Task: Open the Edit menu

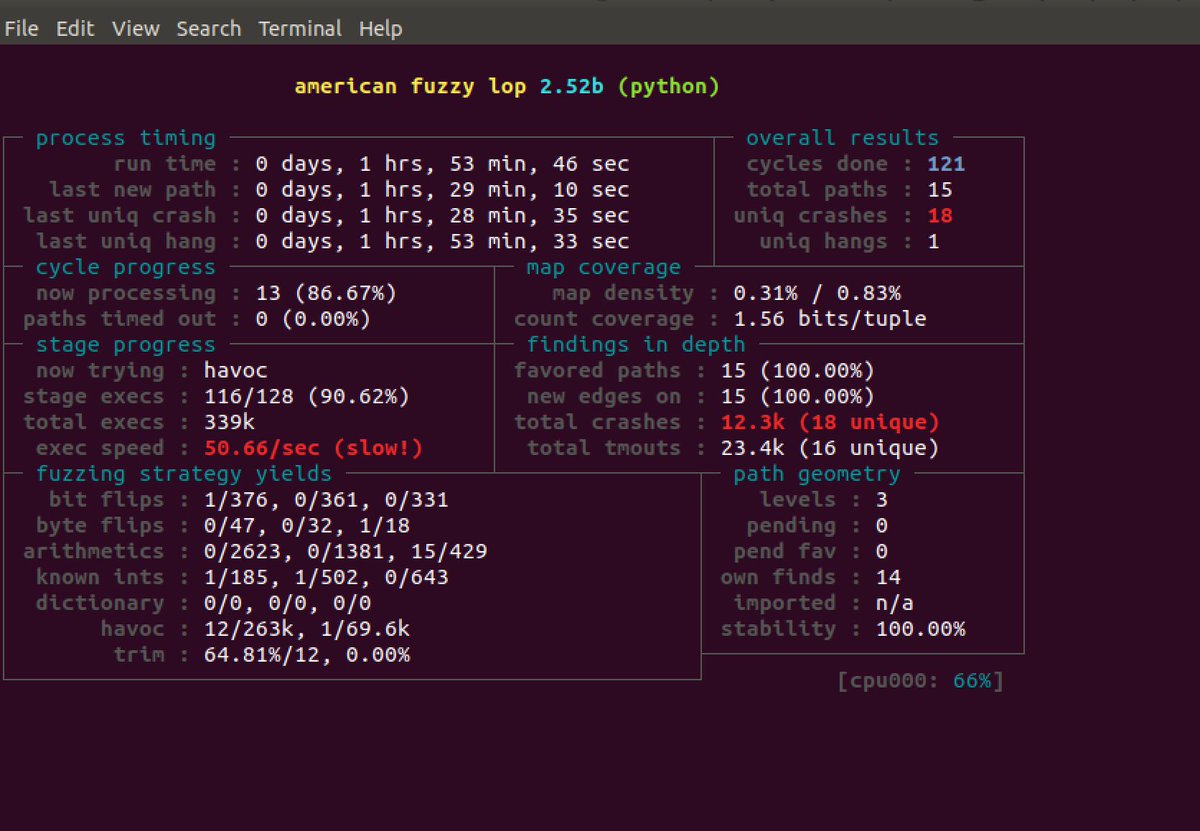Action: [75, 29]
